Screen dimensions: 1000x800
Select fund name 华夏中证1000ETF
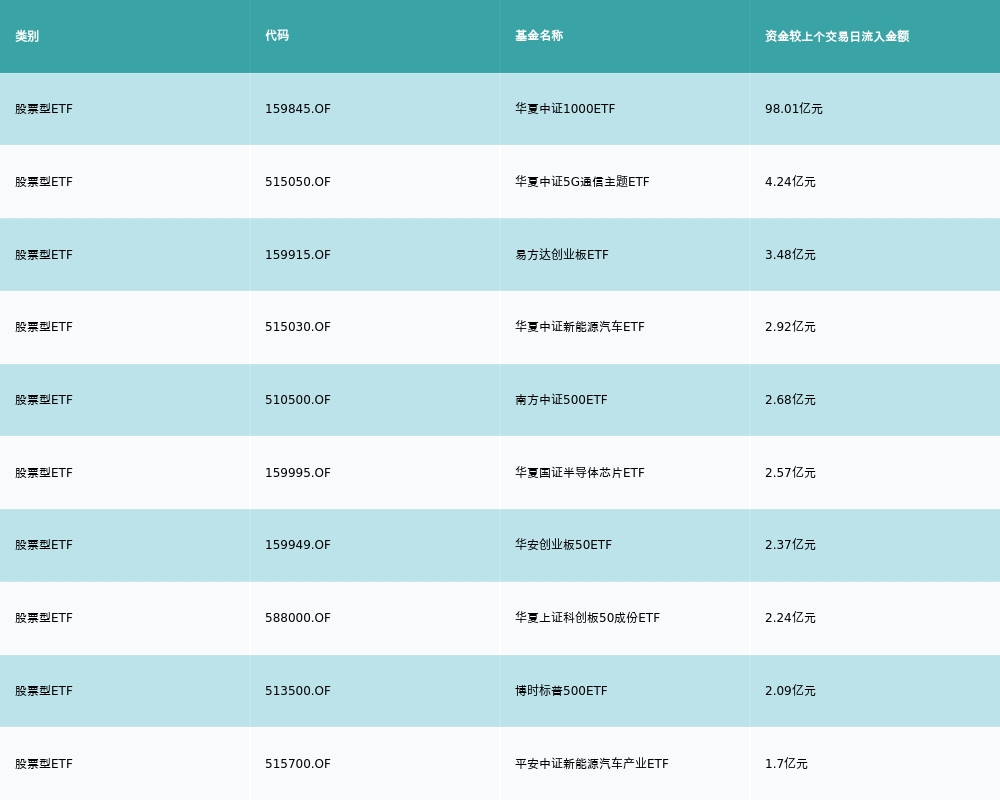(565, 109)
